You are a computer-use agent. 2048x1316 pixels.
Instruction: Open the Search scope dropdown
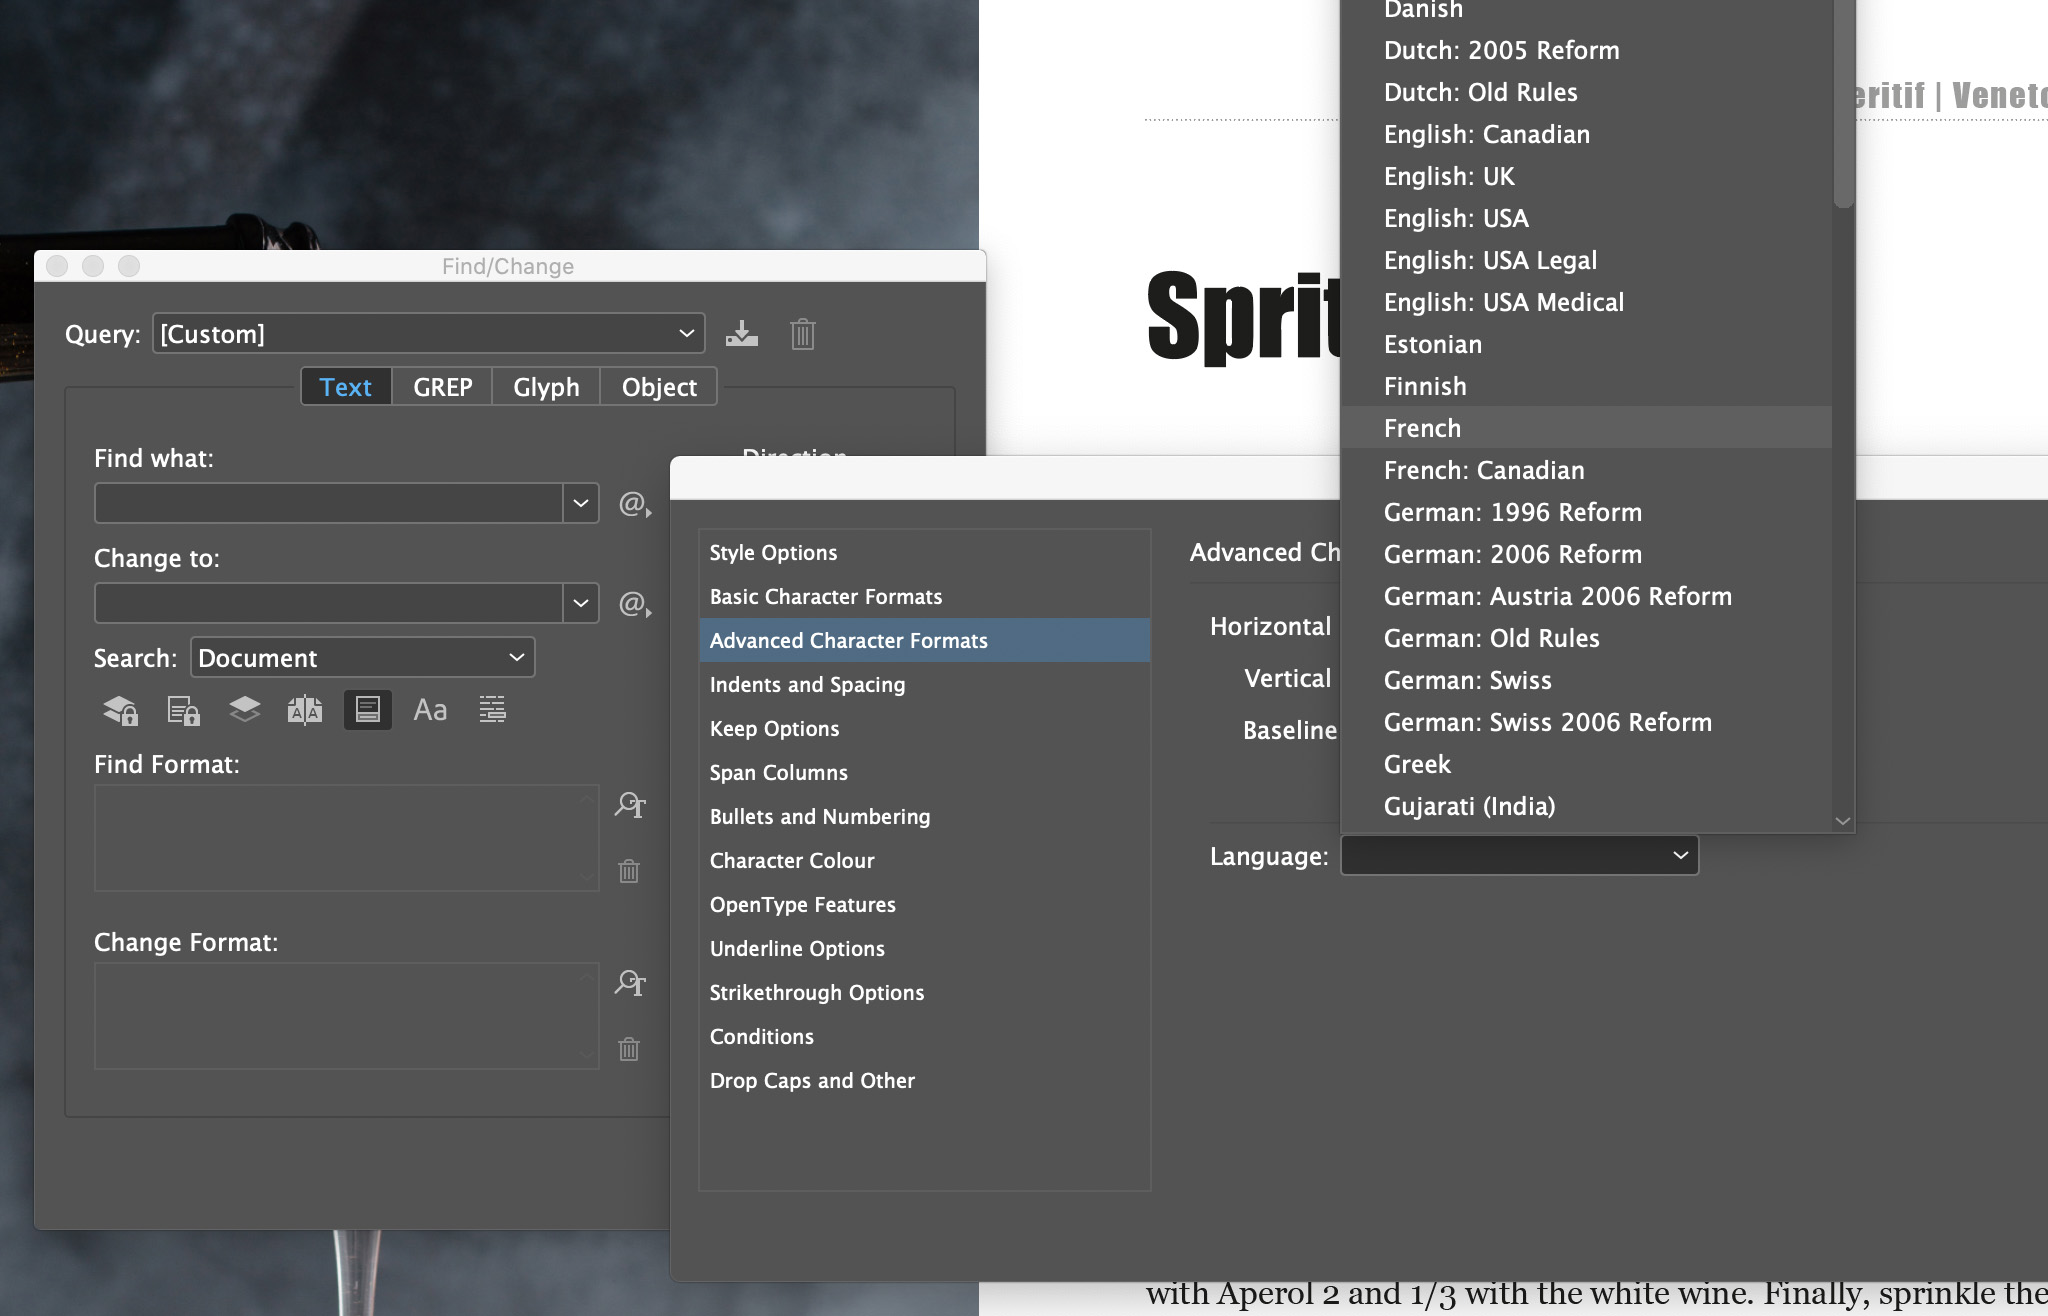point(362,657)
